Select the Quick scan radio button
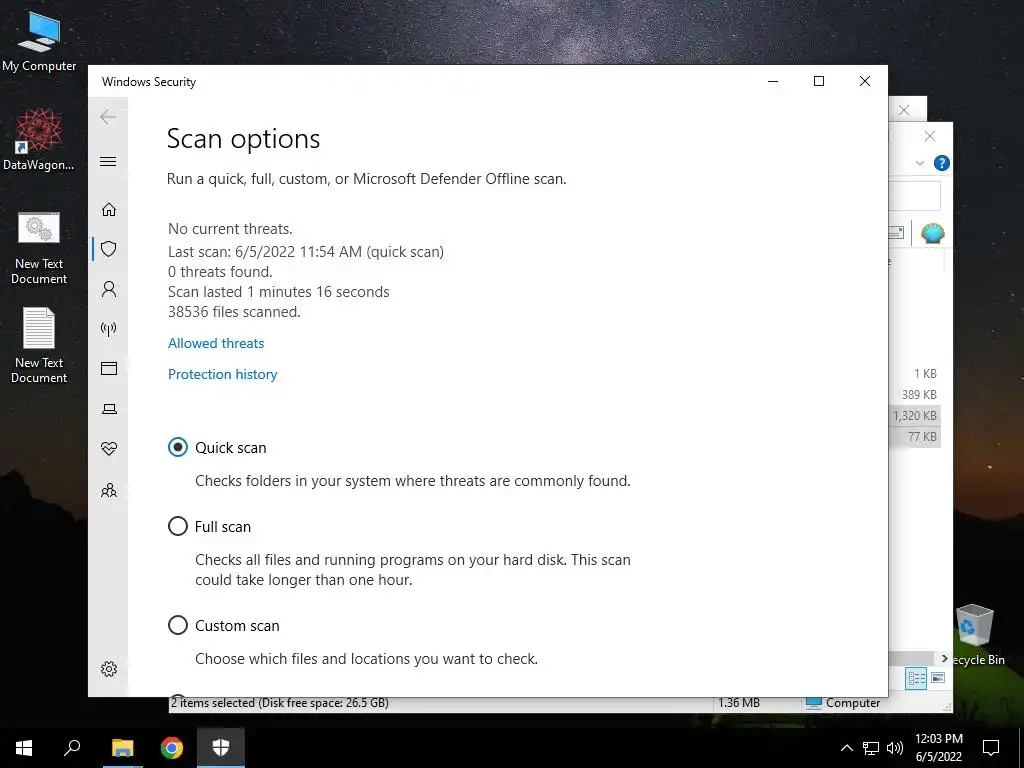 click(178, 447)
